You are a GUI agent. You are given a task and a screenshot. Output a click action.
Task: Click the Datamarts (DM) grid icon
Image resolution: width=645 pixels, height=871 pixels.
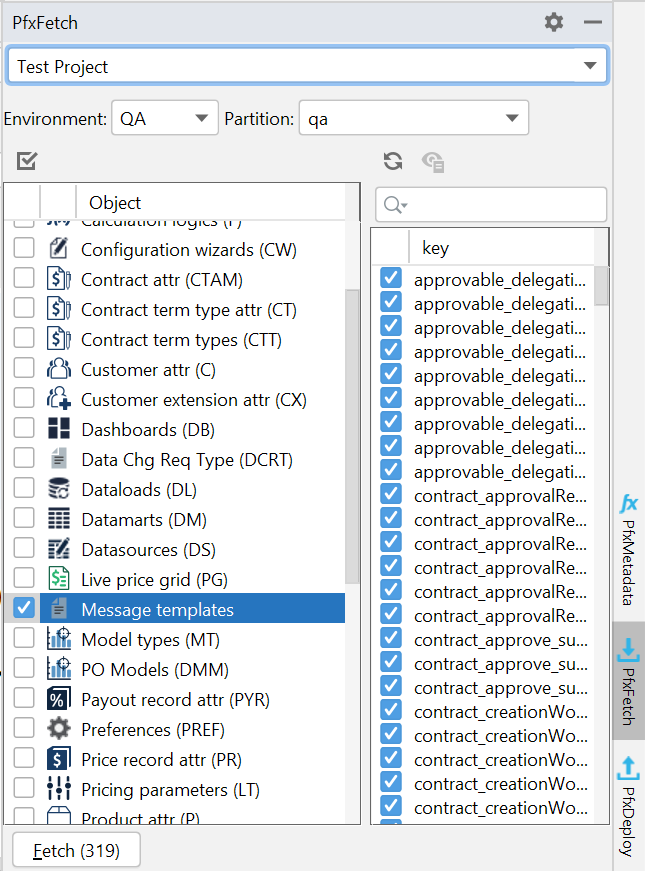58,519
